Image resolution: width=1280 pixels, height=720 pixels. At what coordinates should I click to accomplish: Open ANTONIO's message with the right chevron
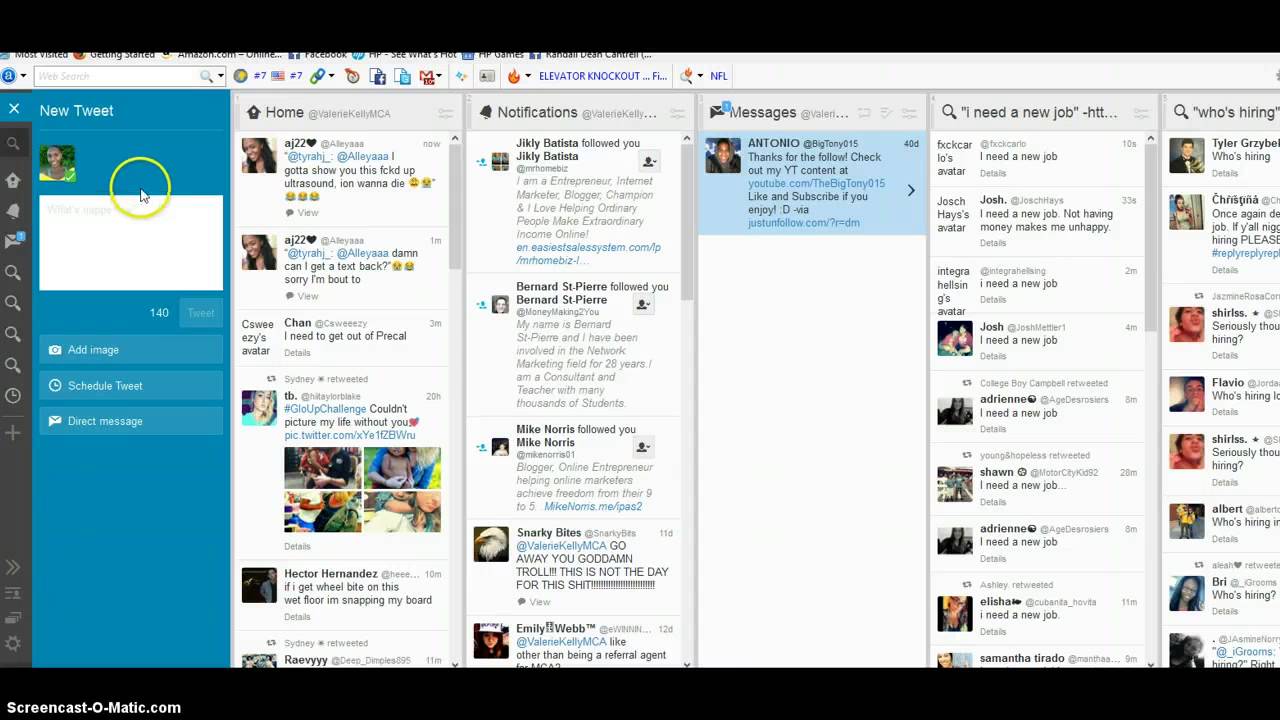point(910,190)
